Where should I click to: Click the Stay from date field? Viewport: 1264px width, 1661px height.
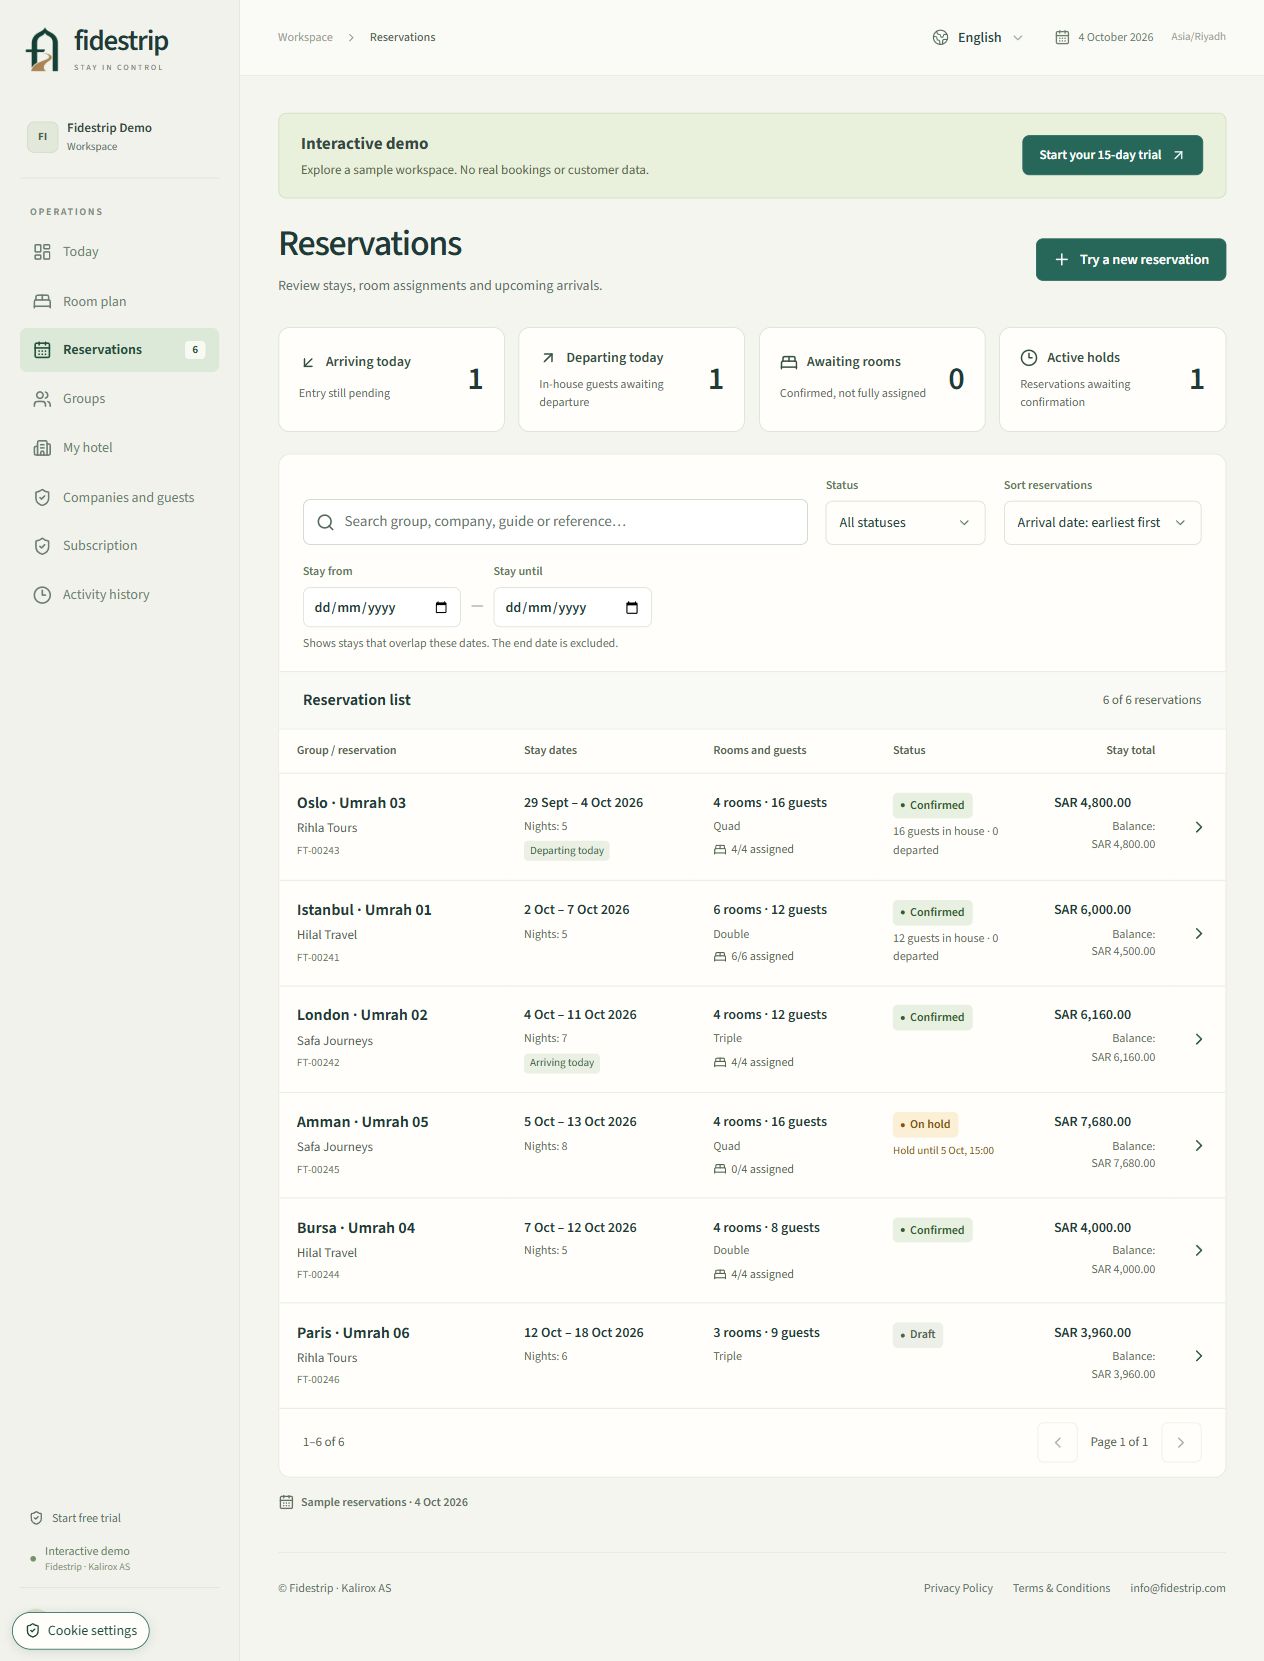[x=381, y=607]
